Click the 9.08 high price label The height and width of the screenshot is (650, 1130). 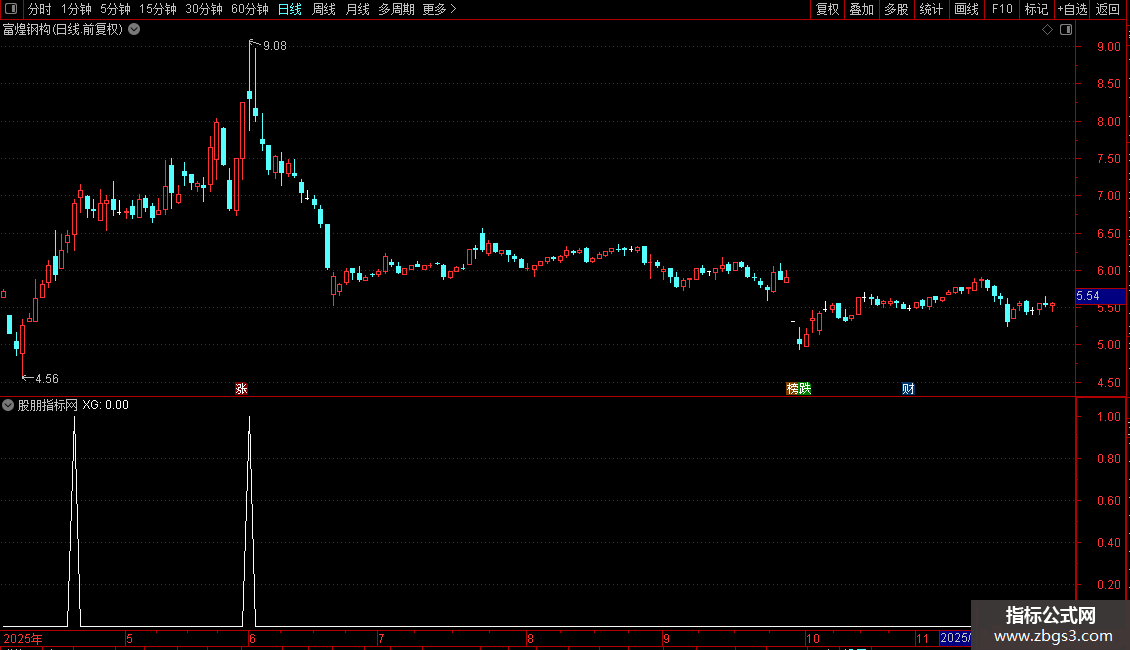pyautogui.click(x=275, y=46)
